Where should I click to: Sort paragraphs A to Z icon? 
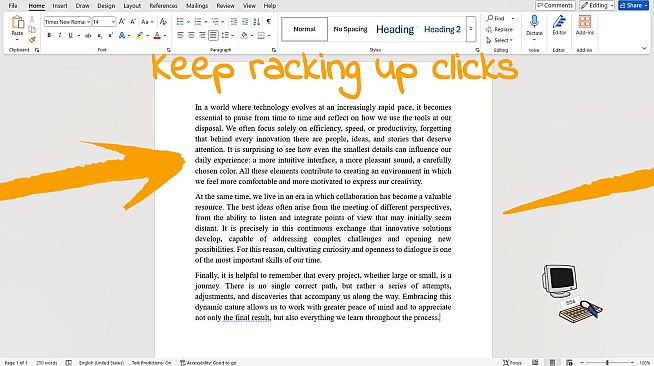point(257,22)
